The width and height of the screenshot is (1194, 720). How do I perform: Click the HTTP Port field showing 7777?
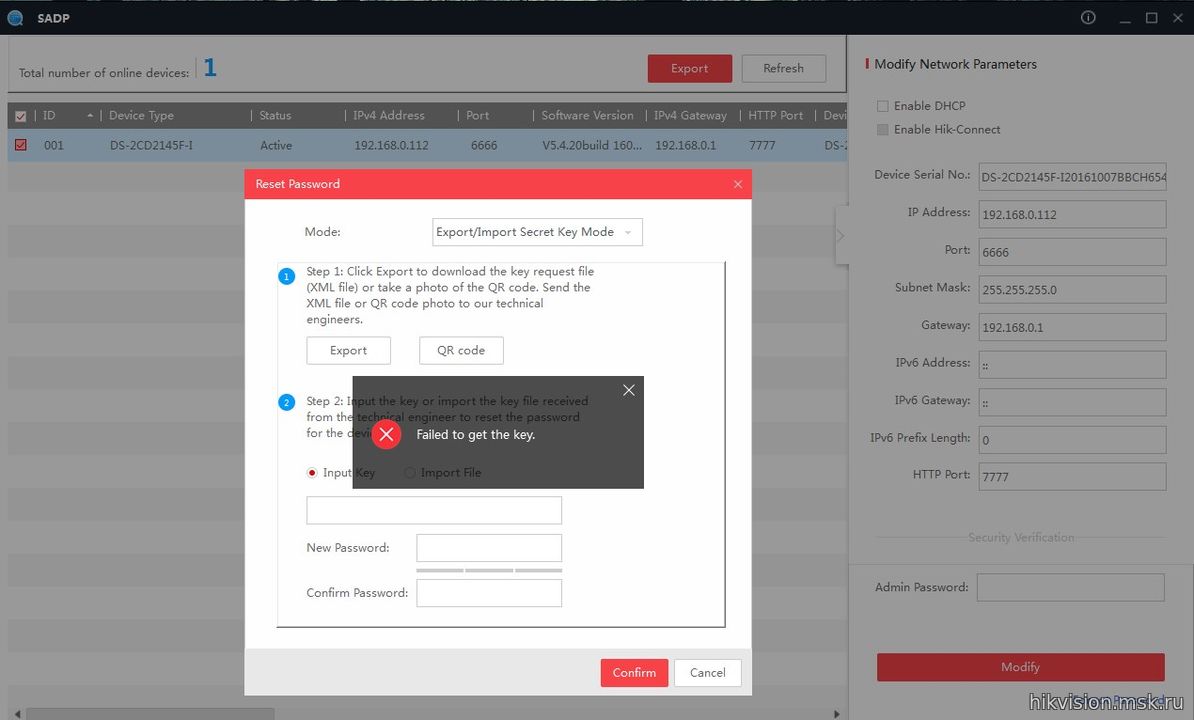coord(1072,476)
